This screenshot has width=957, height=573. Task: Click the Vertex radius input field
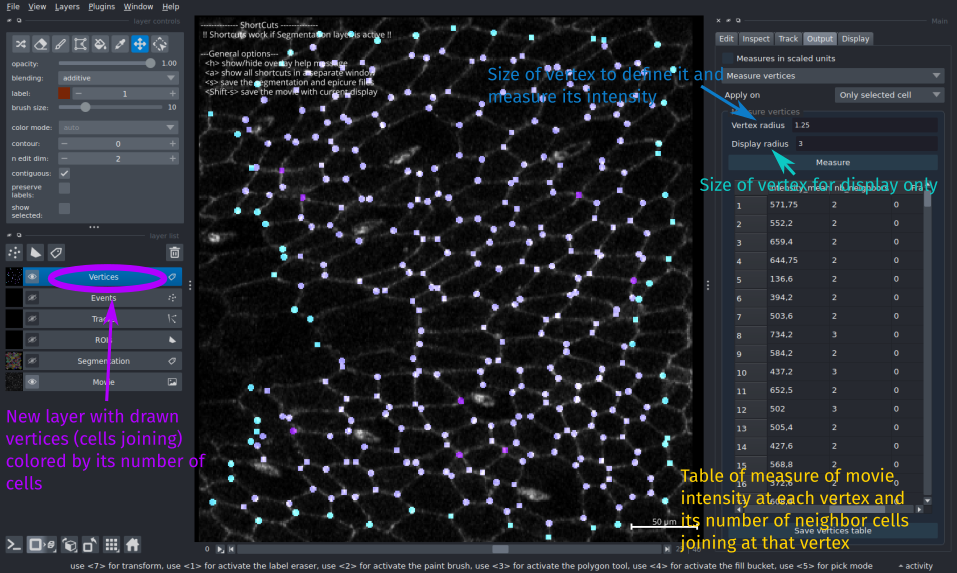pos(864,125)
